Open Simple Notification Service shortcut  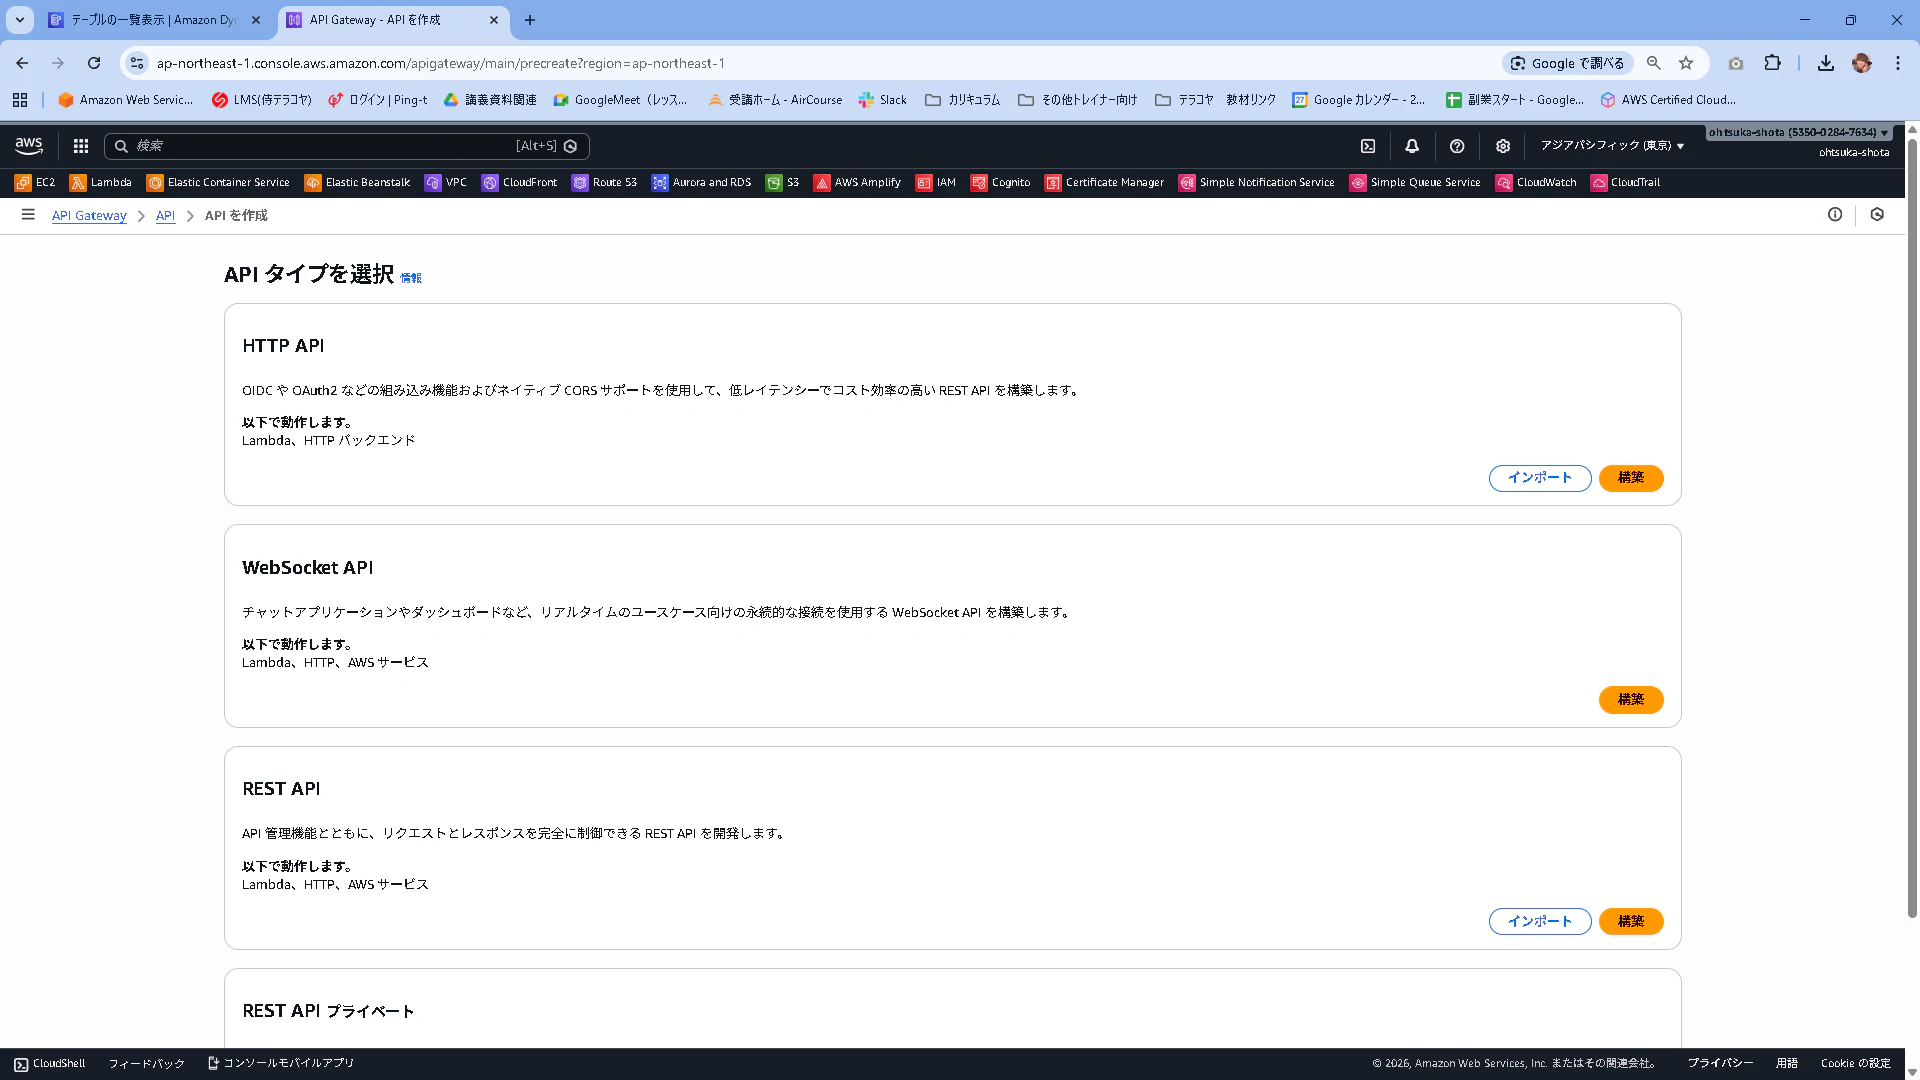[1257, 183]
